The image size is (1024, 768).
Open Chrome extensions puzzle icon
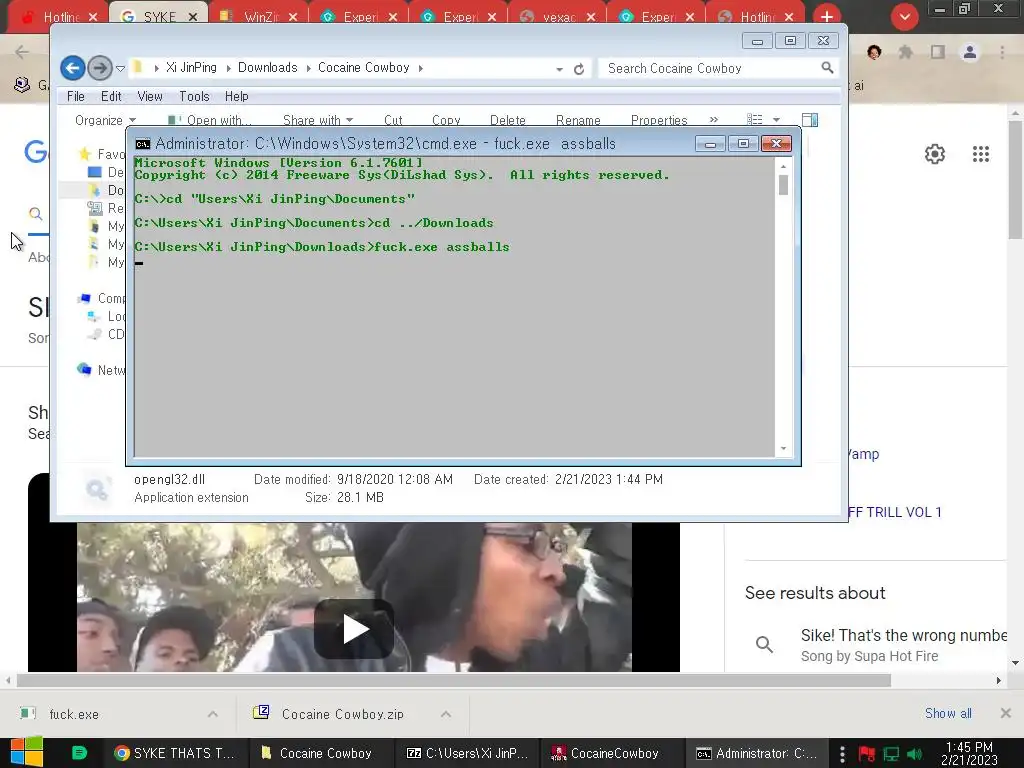pyautogui.click(x=906, y=52)
